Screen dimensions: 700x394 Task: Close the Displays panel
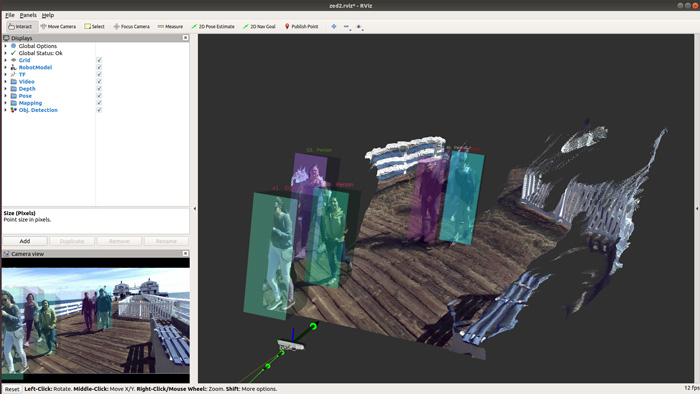[185, 38]
